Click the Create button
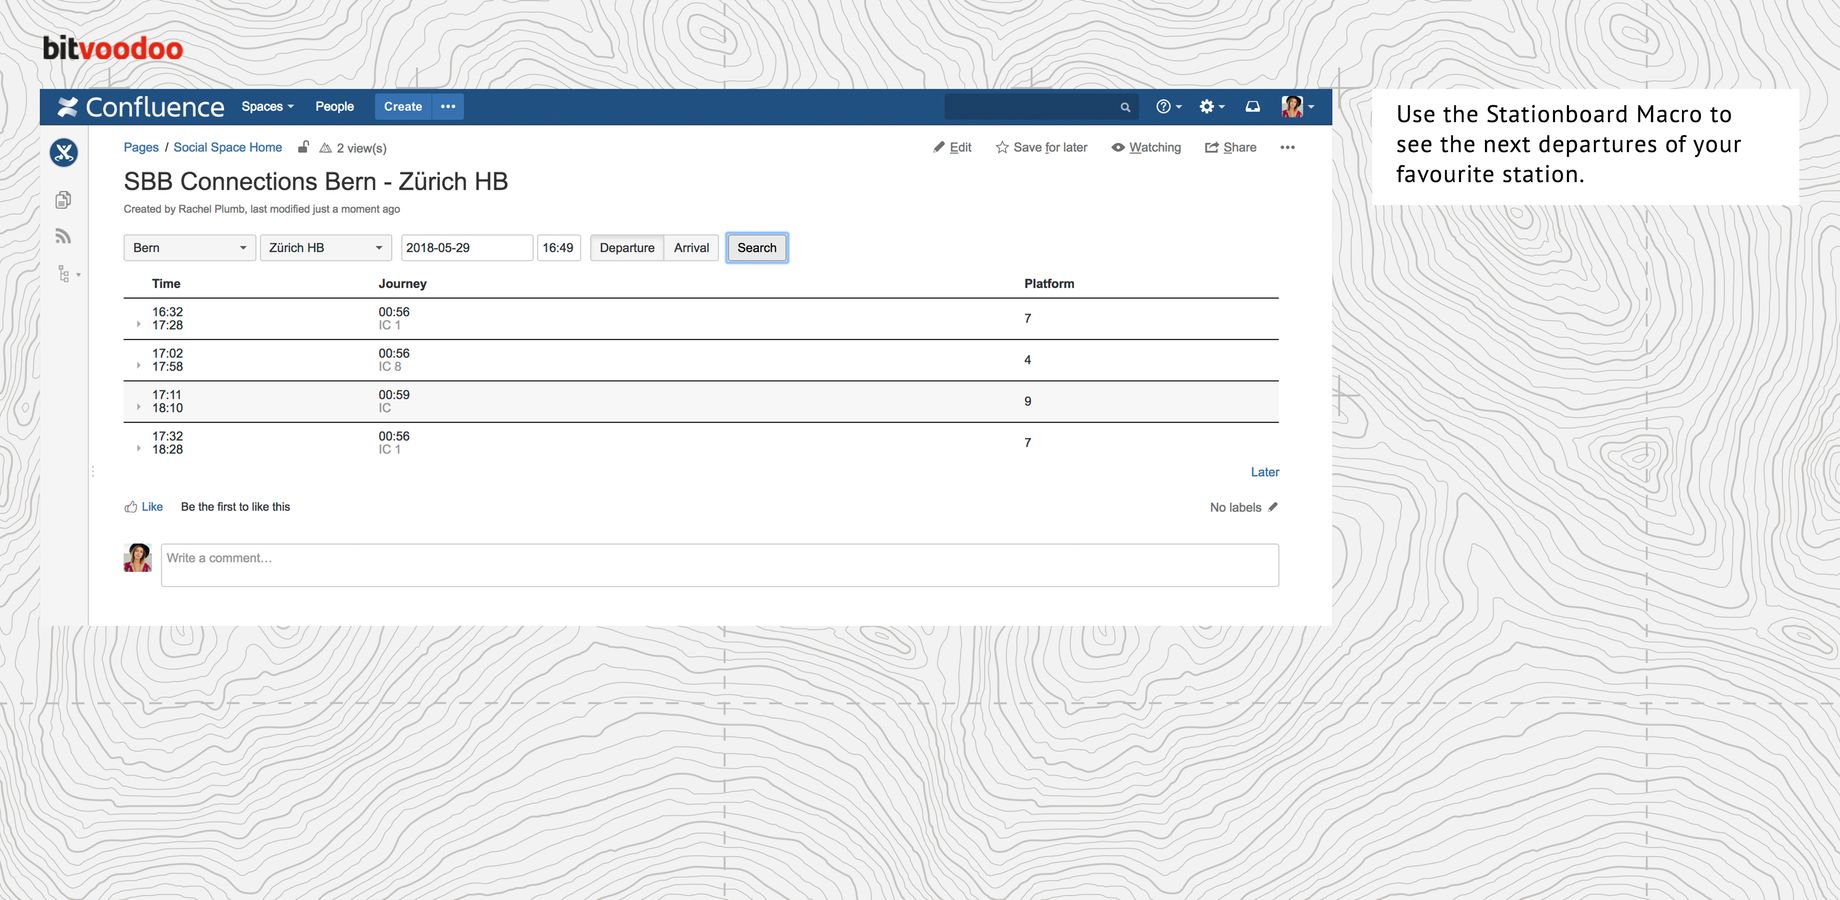The height and width of the screenshot is (900, 1840). [403, 107]
